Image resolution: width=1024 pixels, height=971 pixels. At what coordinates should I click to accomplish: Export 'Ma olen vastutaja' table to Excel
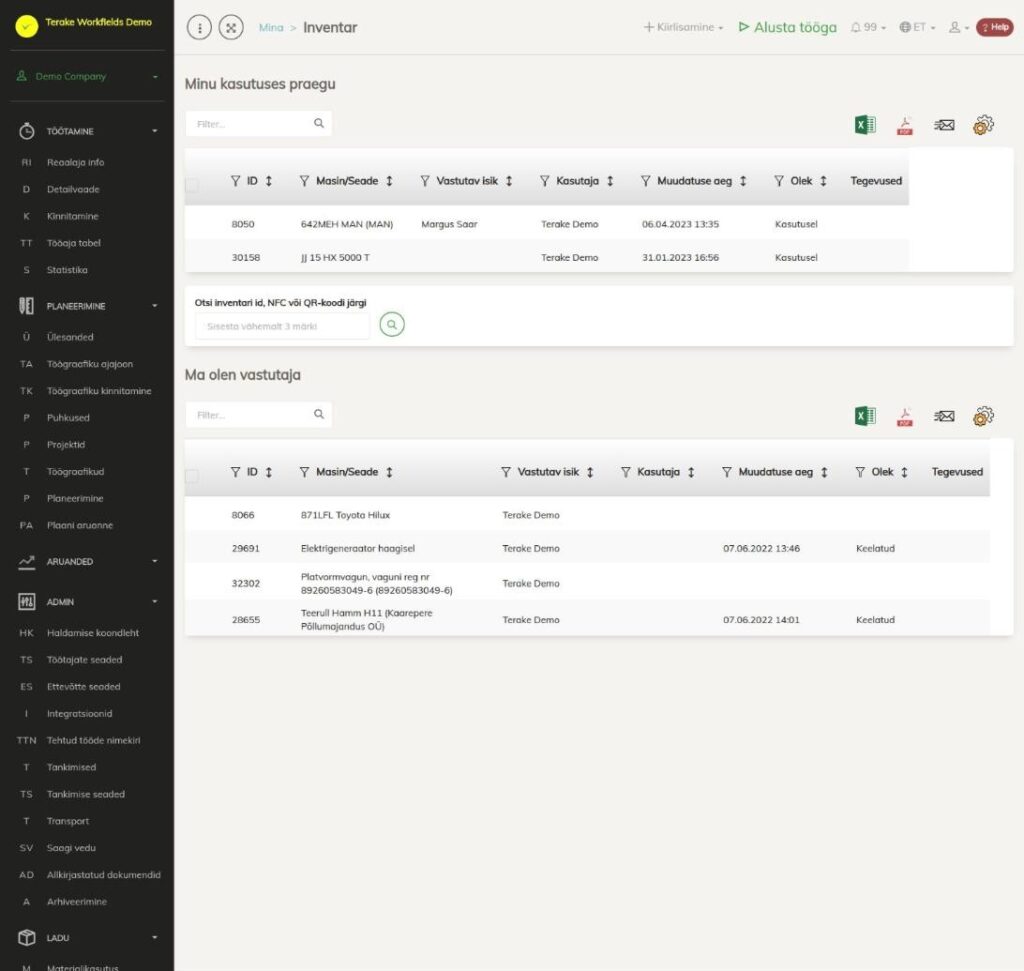[865, 416]
